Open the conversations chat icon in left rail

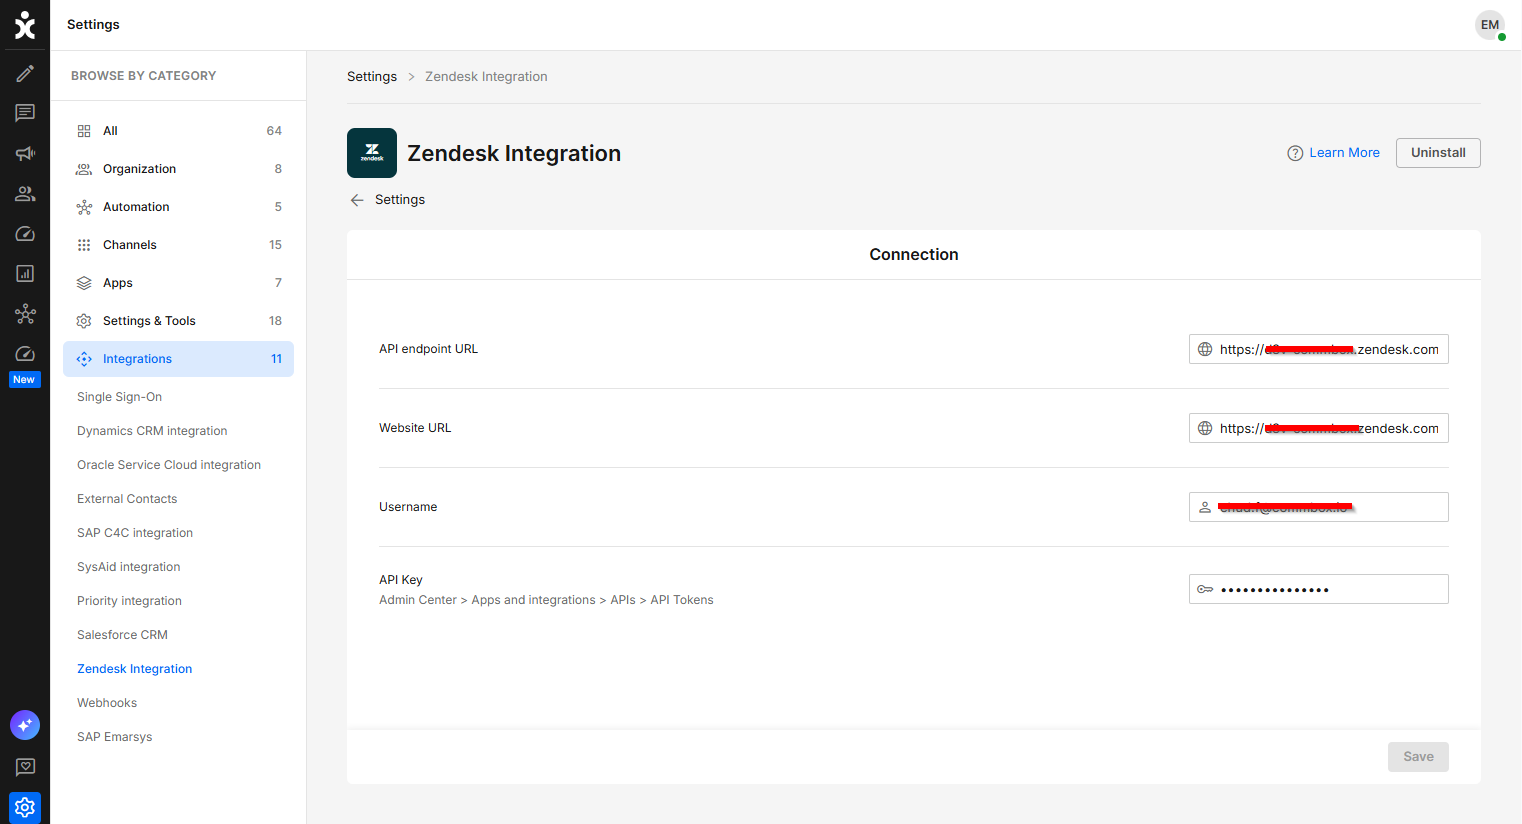pos(25,113)
